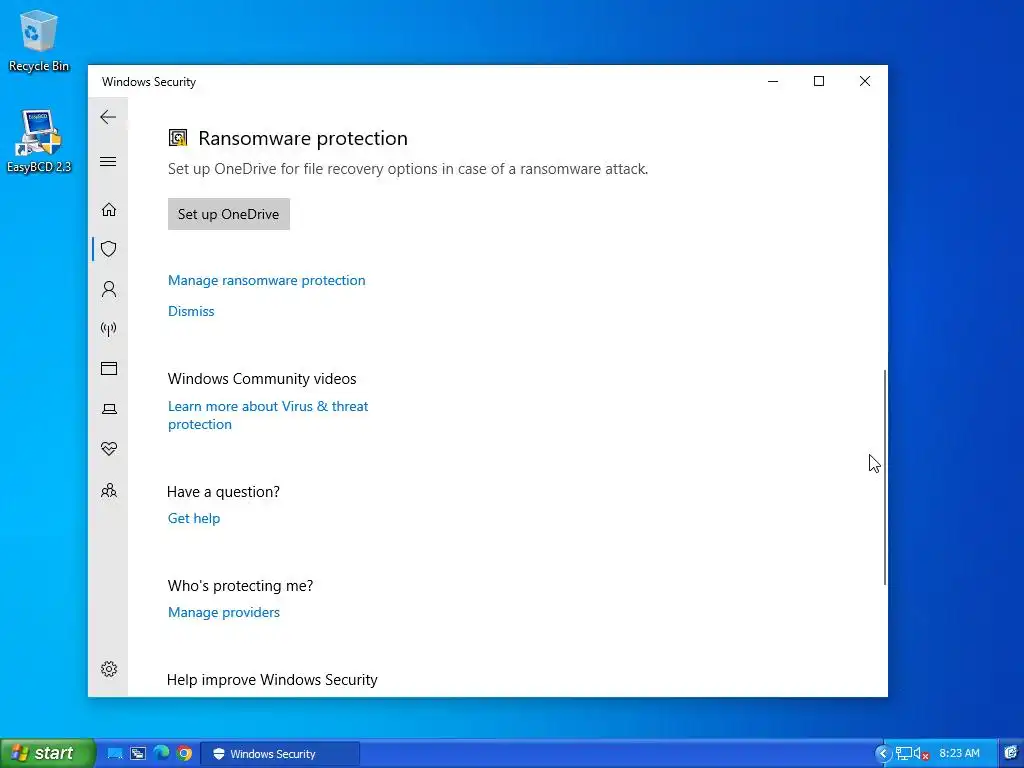Open the Start menu
Viewport: 1024px width, 768px height.
[47, 753]
